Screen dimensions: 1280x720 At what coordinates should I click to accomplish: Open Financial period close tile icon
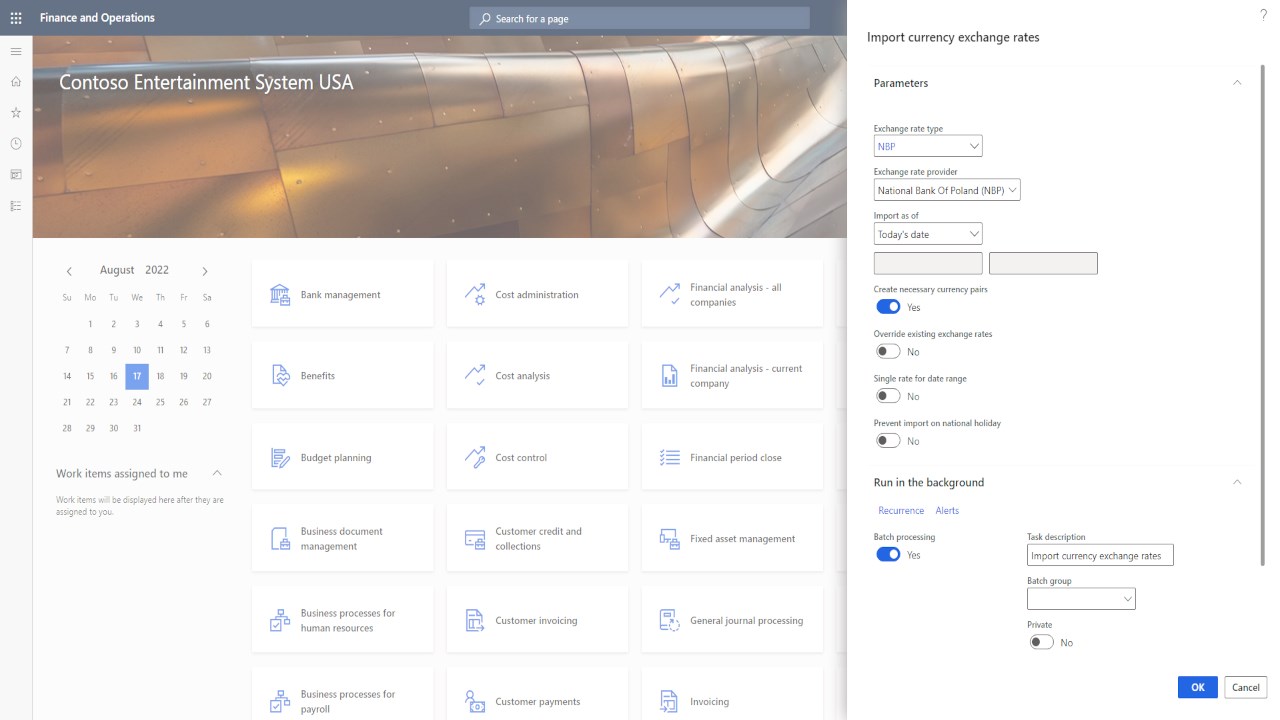coord(669,457)
